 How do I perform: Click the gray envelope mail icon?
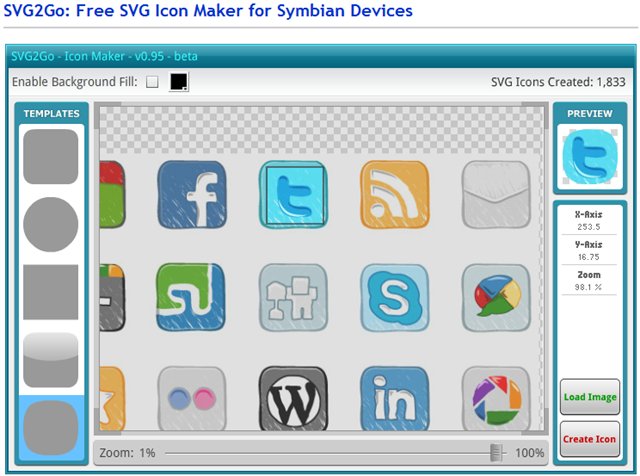click(496, 194)
